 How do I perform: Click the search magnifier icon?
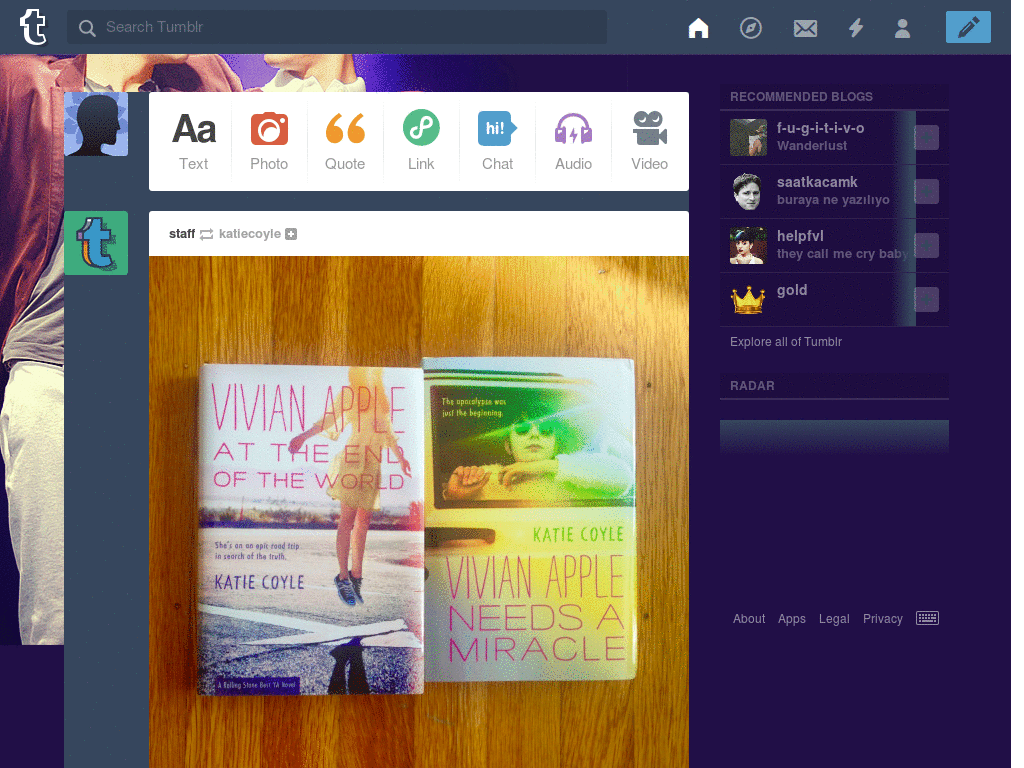click(x=87, y=27)
